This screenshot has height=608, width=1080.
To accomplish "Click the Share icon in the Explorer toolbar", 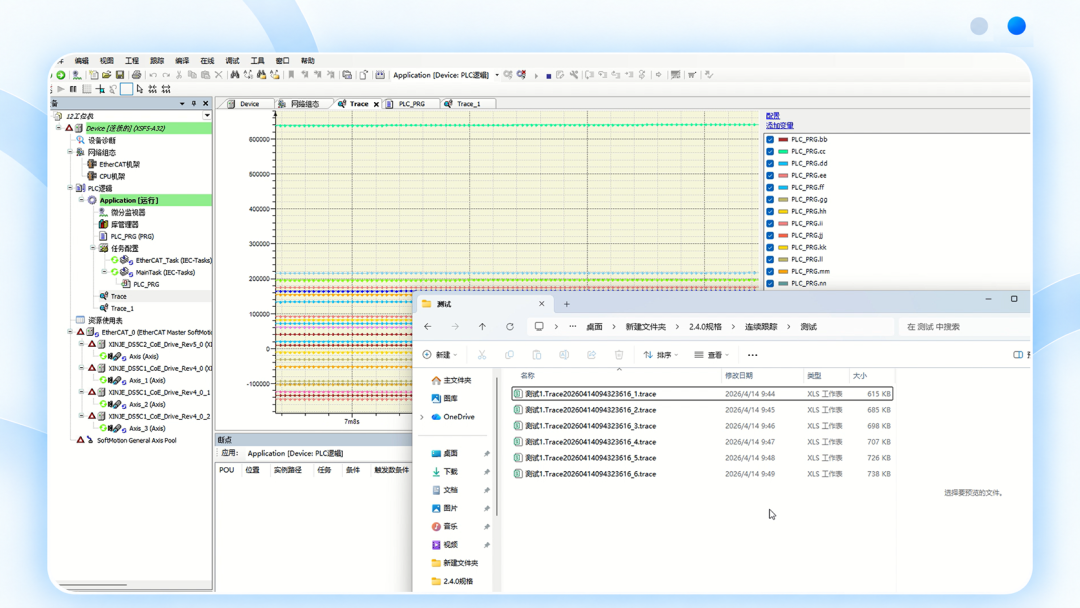I will pyautogui.click(x=591, y=355).
